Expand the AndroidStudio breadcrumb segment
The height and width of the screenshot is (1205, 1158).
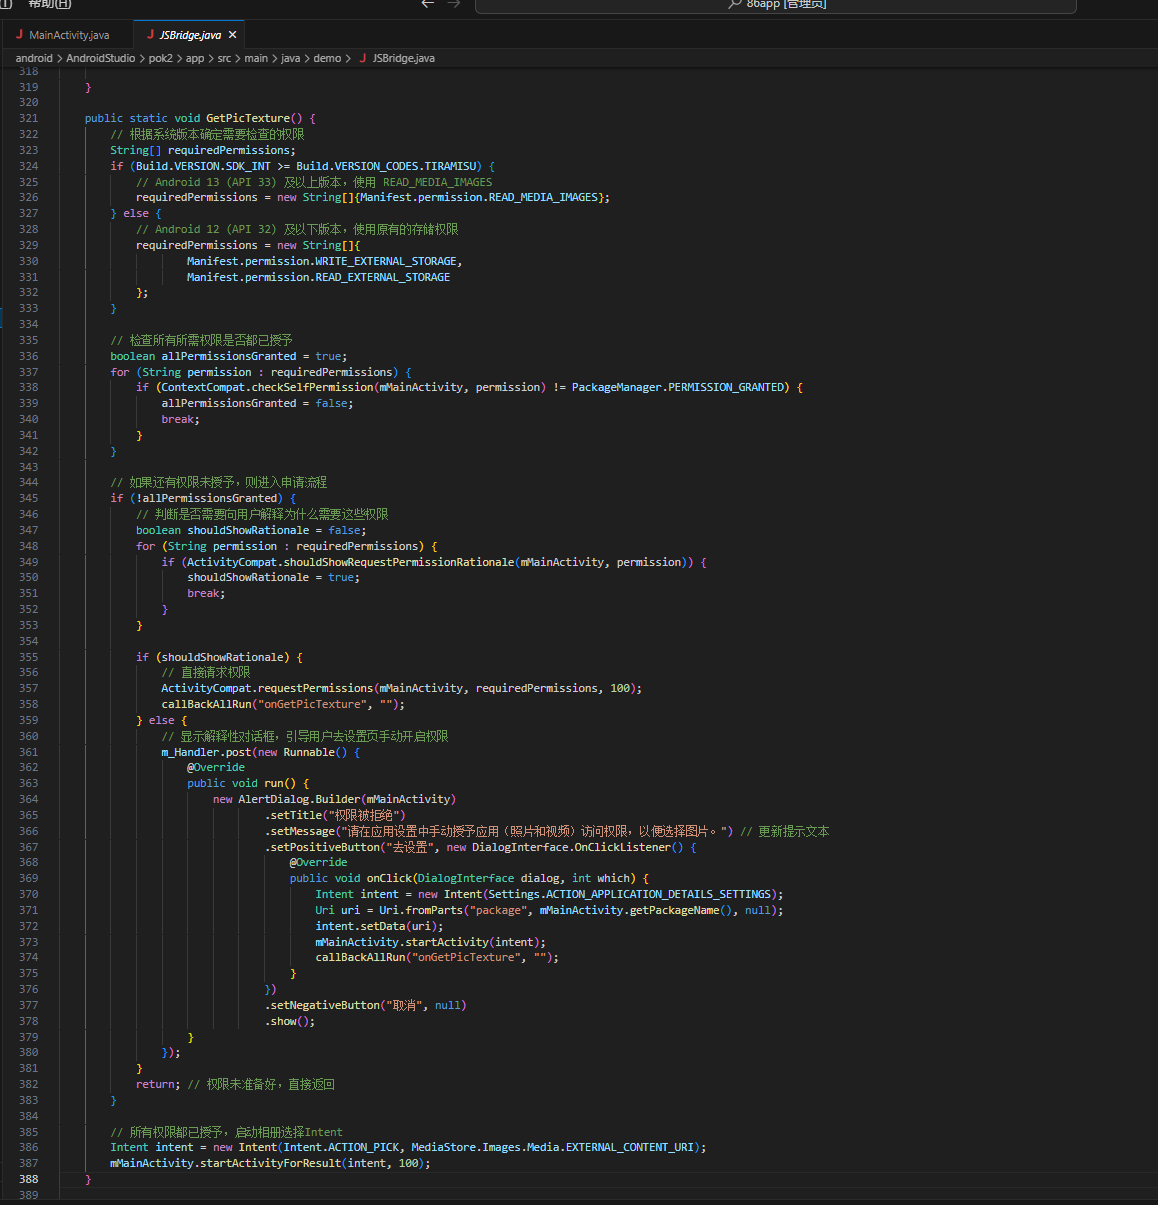(100, 58)
